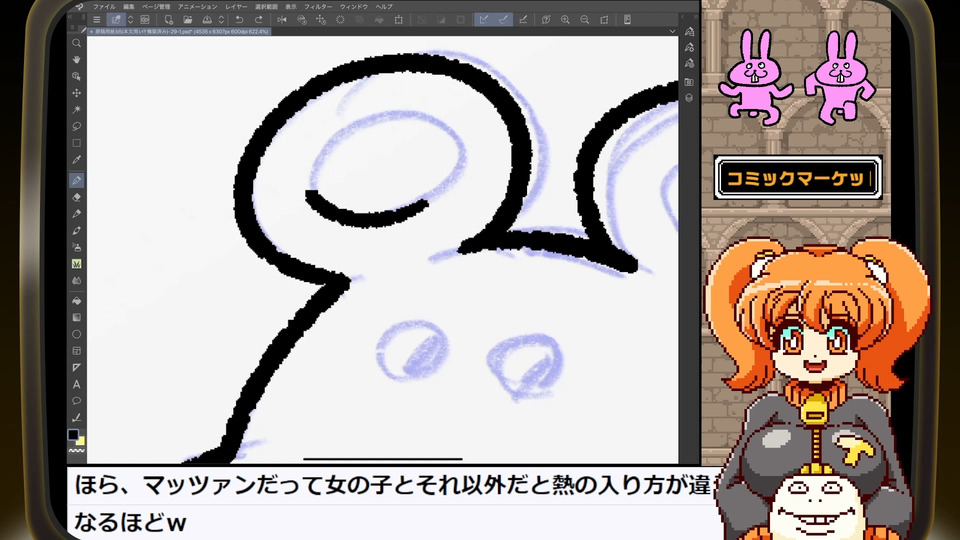Screen dimensions: 960x540
Task: Open the canvas tab list chevron
Action: (672, 31)
